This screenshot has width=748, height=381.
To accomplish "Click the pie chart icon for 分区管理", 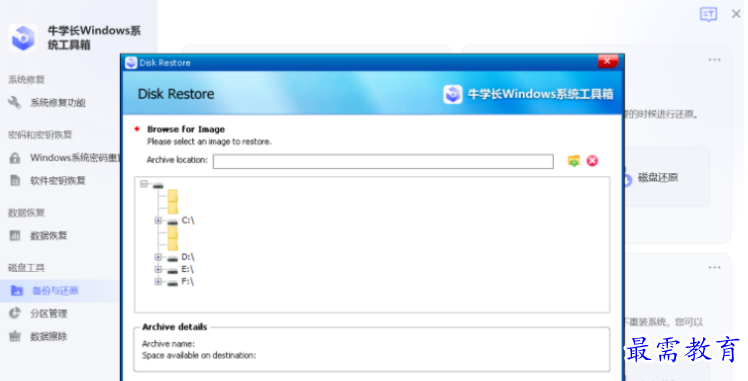I will click(x=15, y=313).
